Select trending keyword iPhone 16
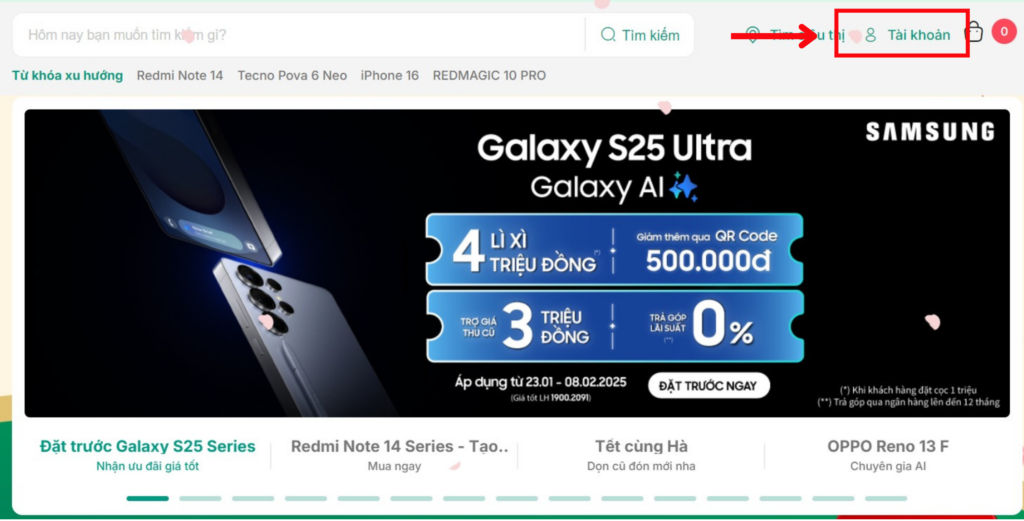 pyautogui.click(x=390, y=76)
